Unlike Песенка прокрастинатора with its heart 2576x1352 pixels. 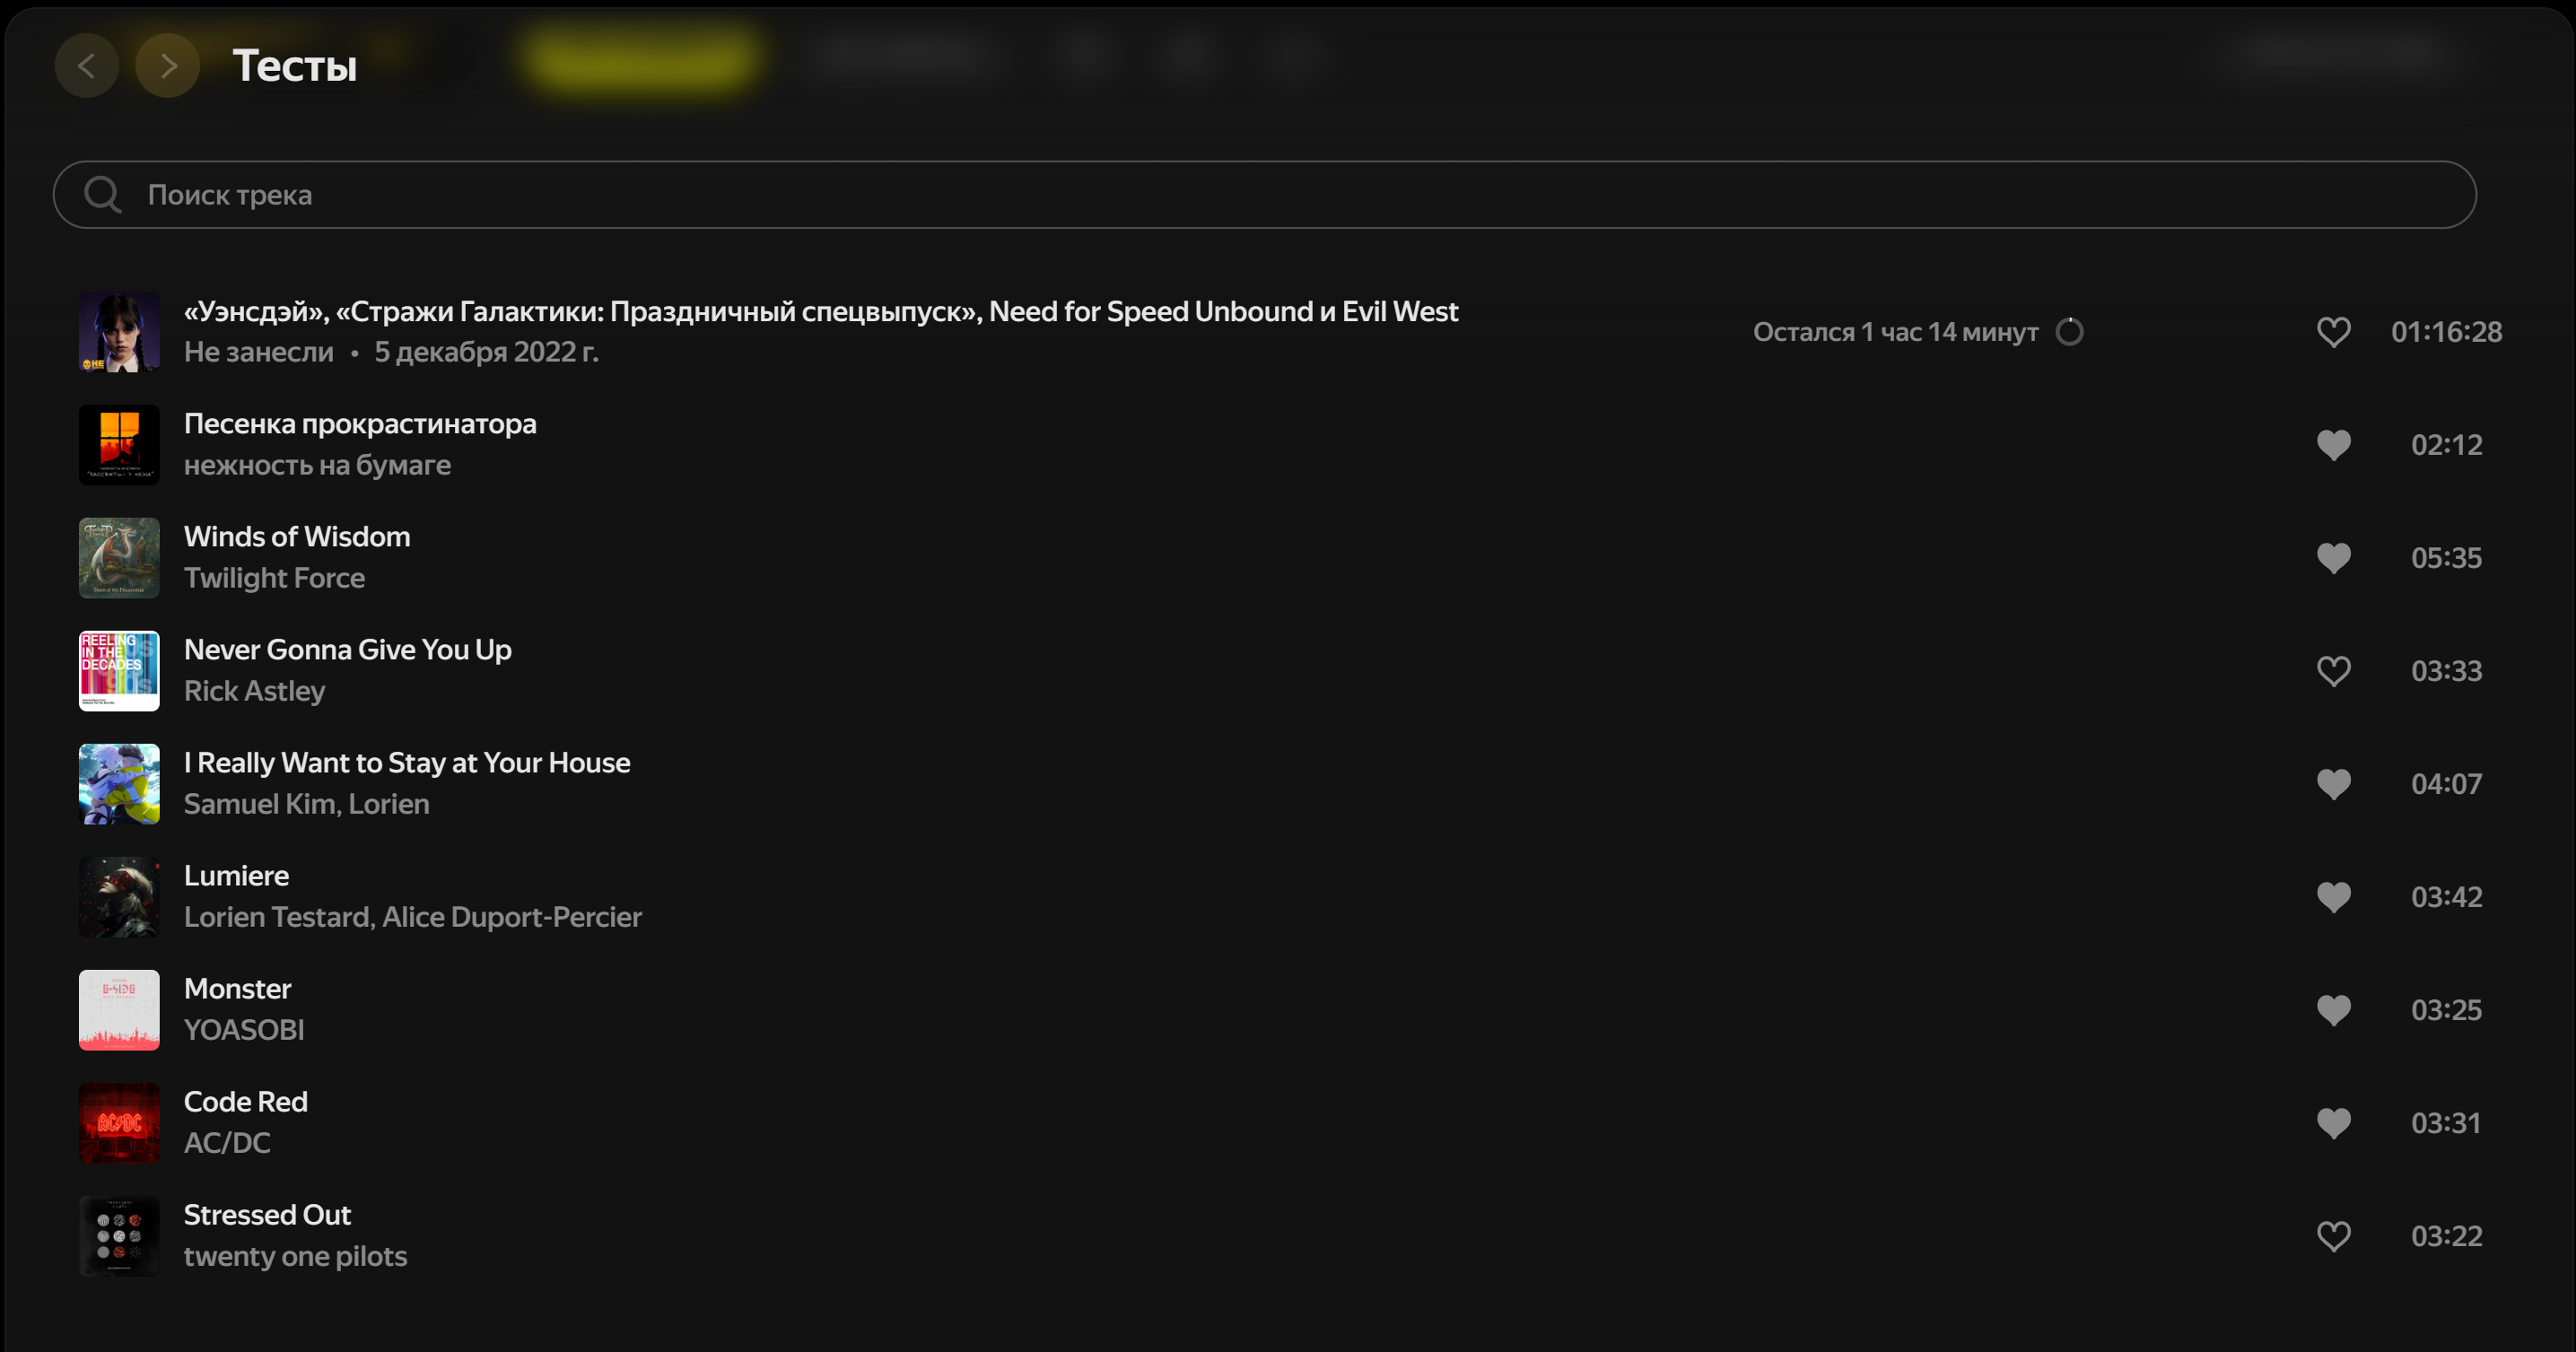(x=2333, y=445)
